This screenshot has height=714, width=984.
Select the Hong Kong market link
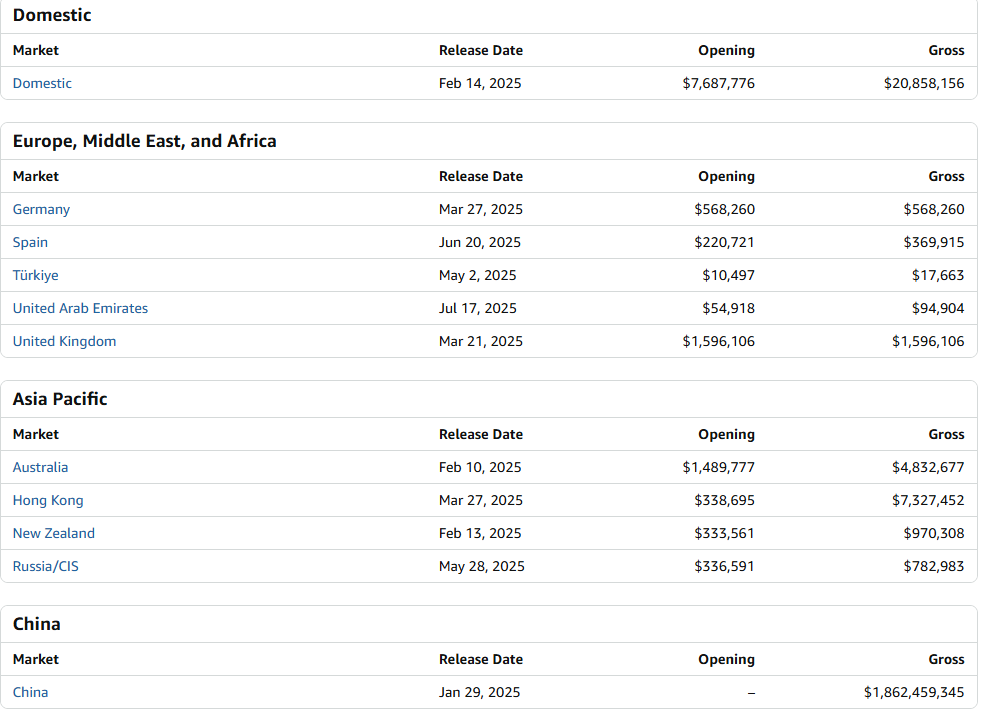48,500
